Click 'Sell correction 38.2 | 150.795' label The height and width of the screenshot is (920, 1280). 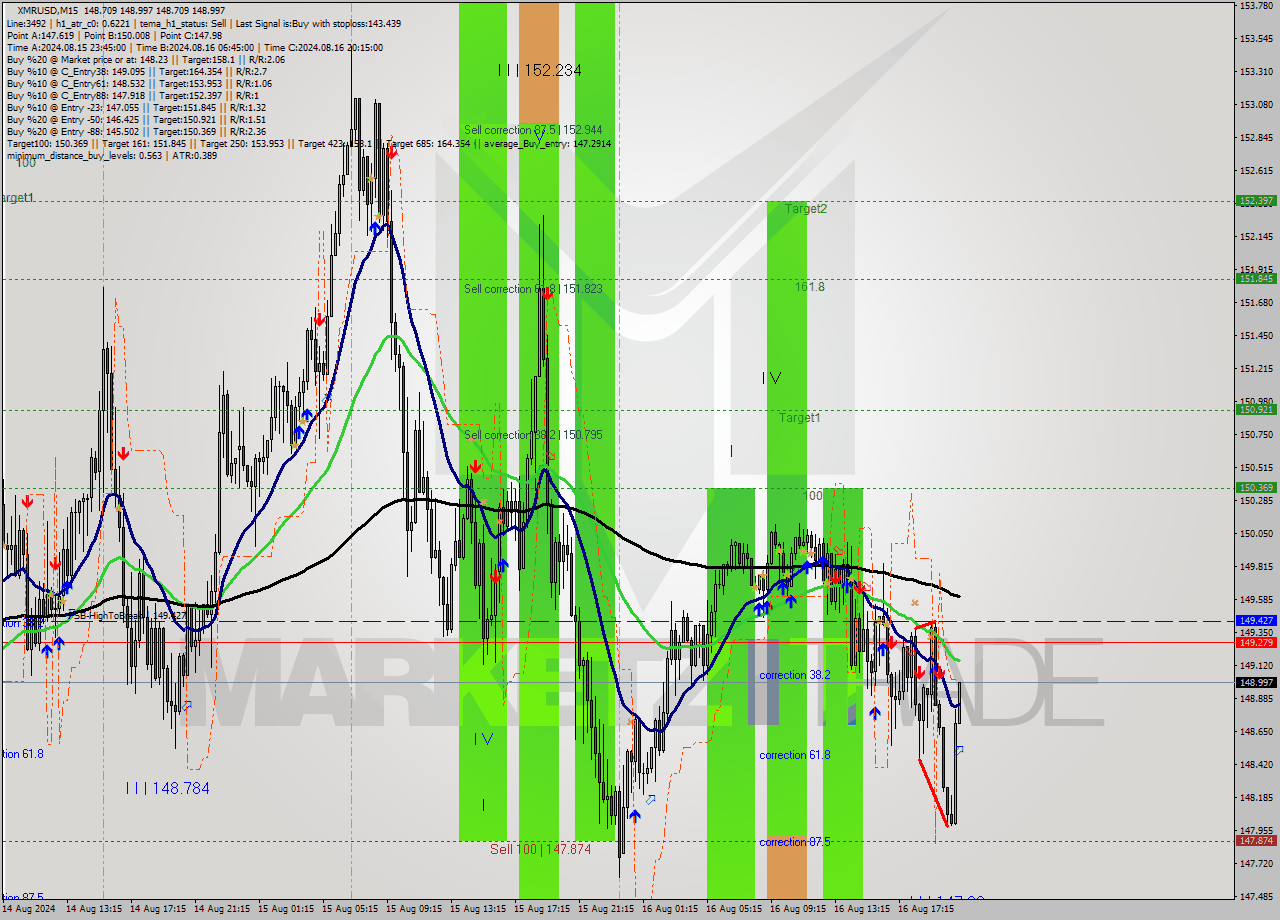click(x=533, y=435)
